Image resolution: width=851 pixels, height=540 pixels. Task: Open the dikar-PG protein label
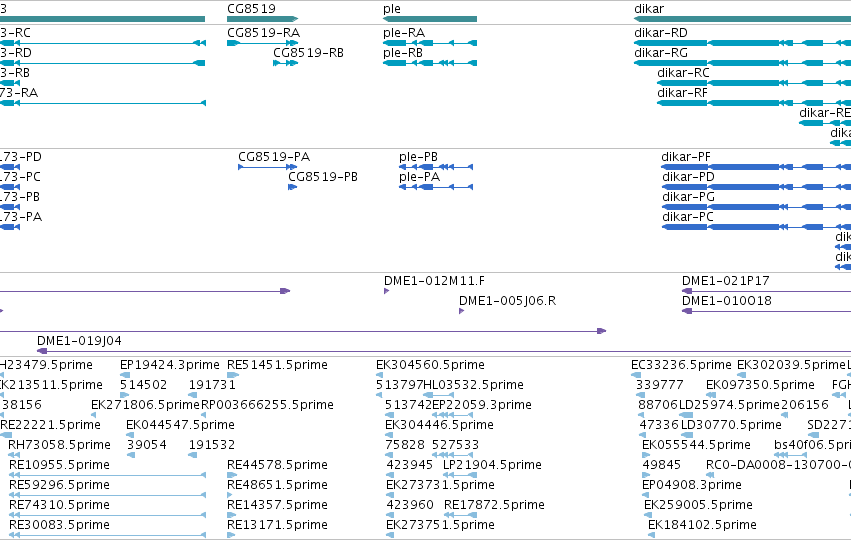688,197
